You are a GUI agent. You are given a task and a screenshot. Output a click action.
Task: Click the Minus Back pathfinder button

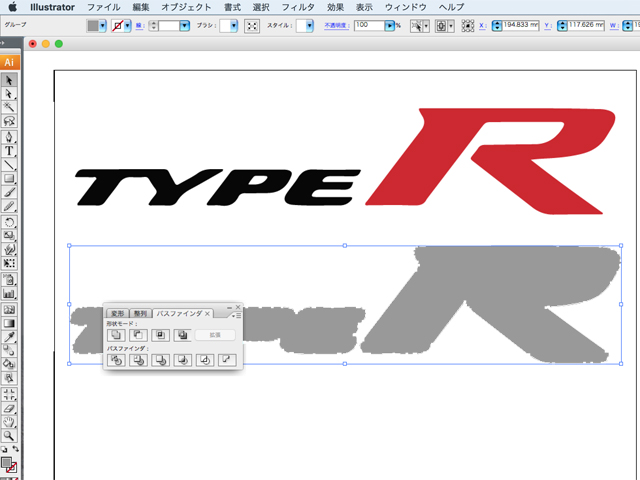pos(227,360)
